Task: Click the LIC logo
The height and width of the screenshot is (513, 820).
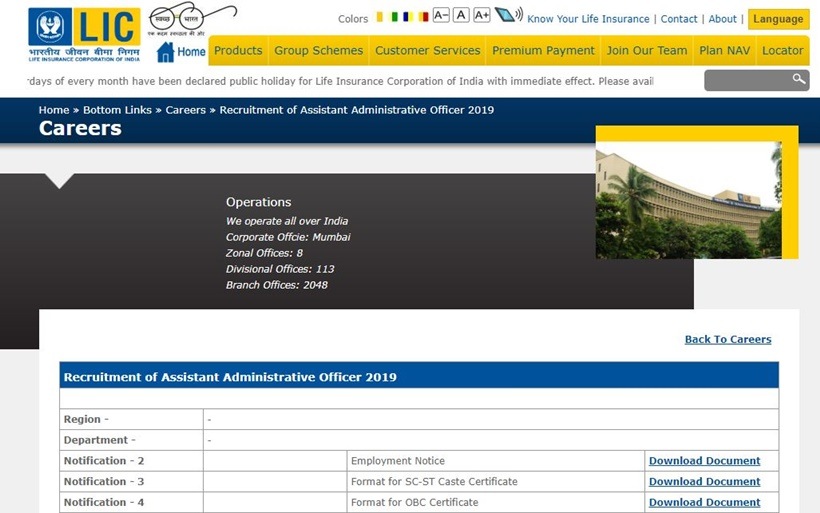Action: tap(84, 35)
